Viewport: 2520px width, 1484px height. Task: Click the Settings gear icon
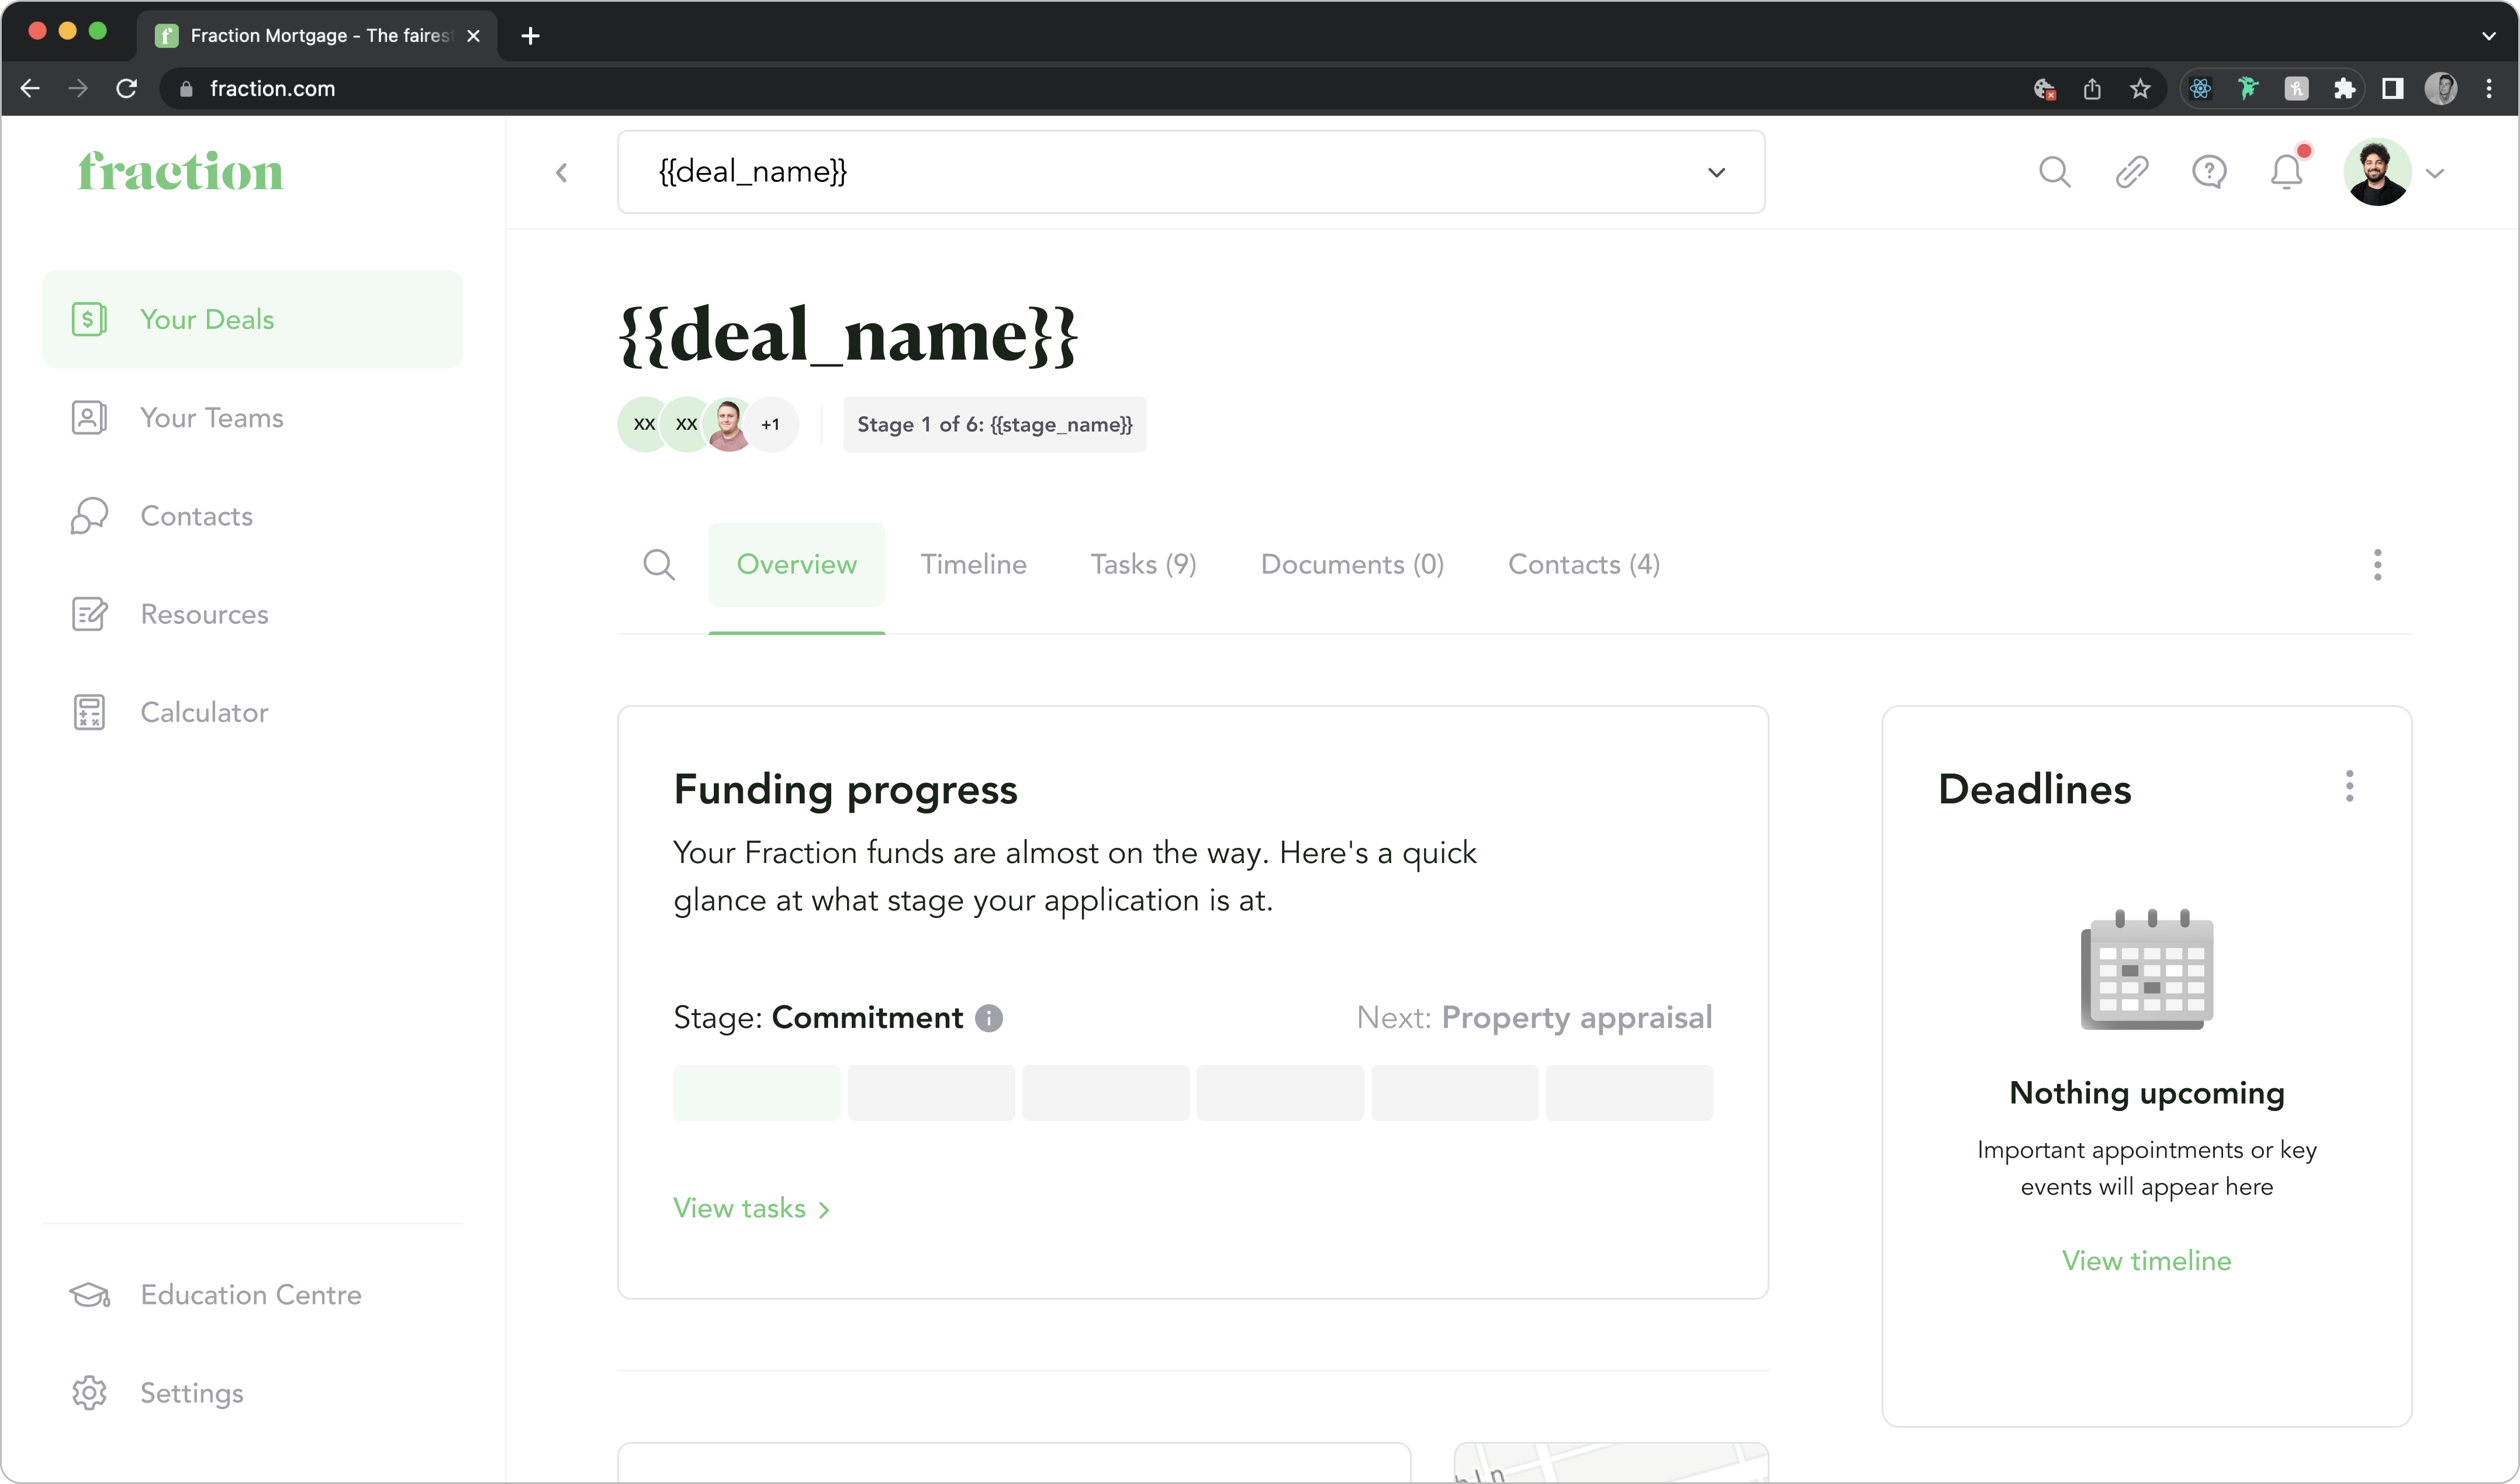[x=89, y=1392]
